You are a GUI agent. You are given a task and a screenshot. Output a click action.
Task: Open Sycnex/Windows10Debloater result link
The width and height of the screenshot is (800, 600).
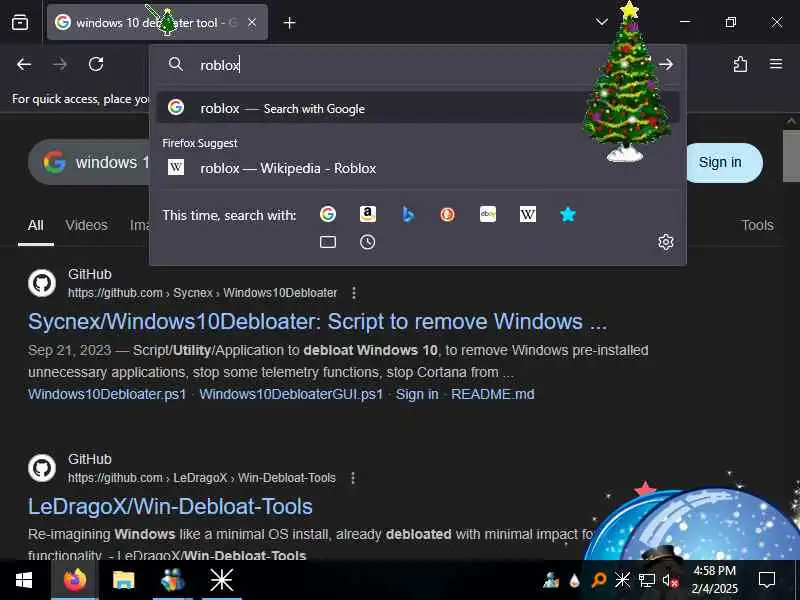click(317, 322)
